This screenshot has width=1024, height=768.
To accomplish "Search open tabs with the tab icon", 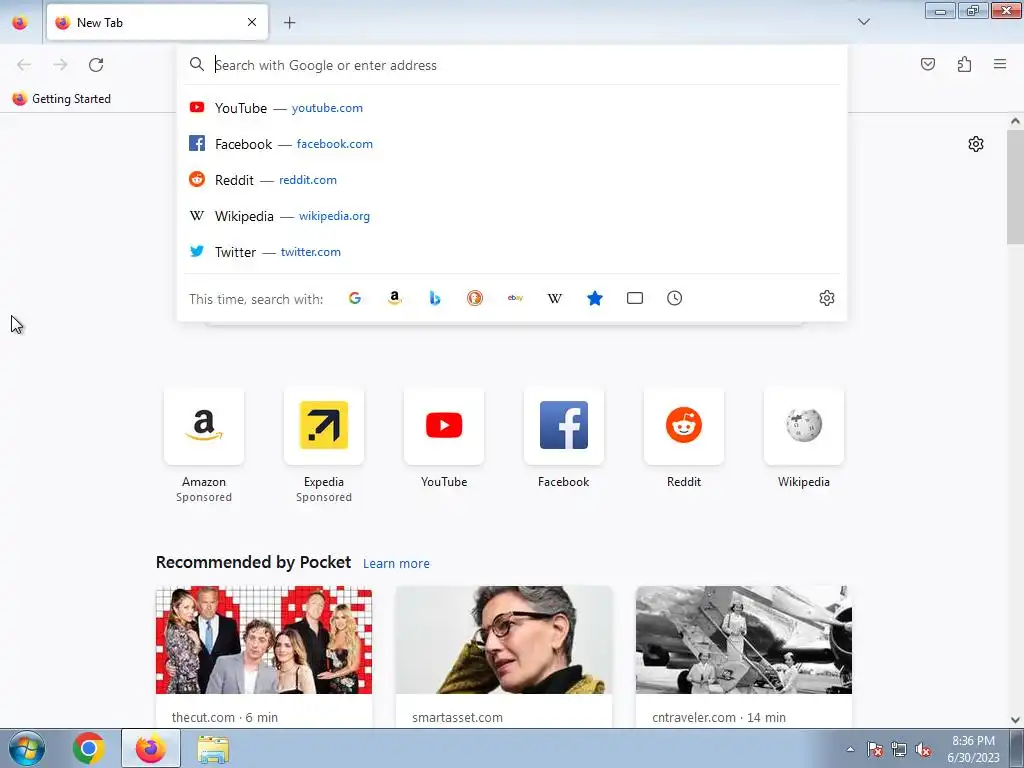I will point(635,298).
